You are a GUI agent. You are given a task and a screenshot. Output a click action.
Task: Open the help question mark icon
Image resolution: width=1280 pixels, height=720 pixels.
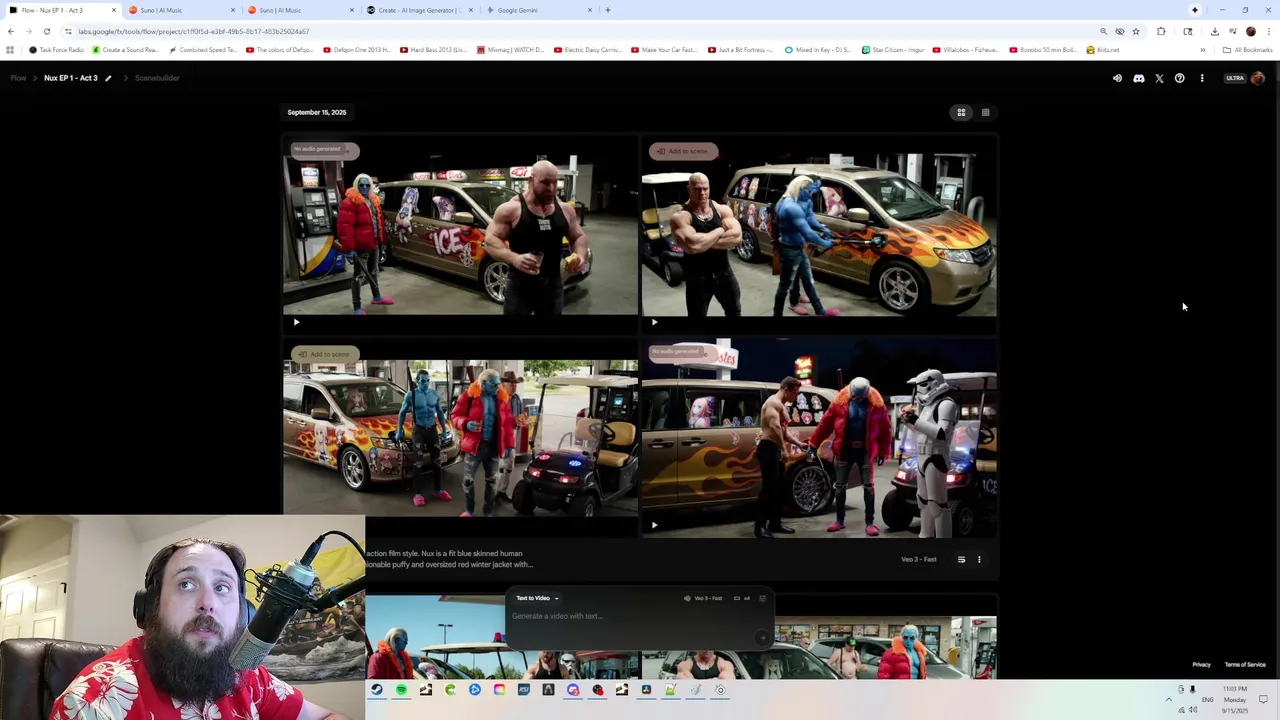(1180, 78)
